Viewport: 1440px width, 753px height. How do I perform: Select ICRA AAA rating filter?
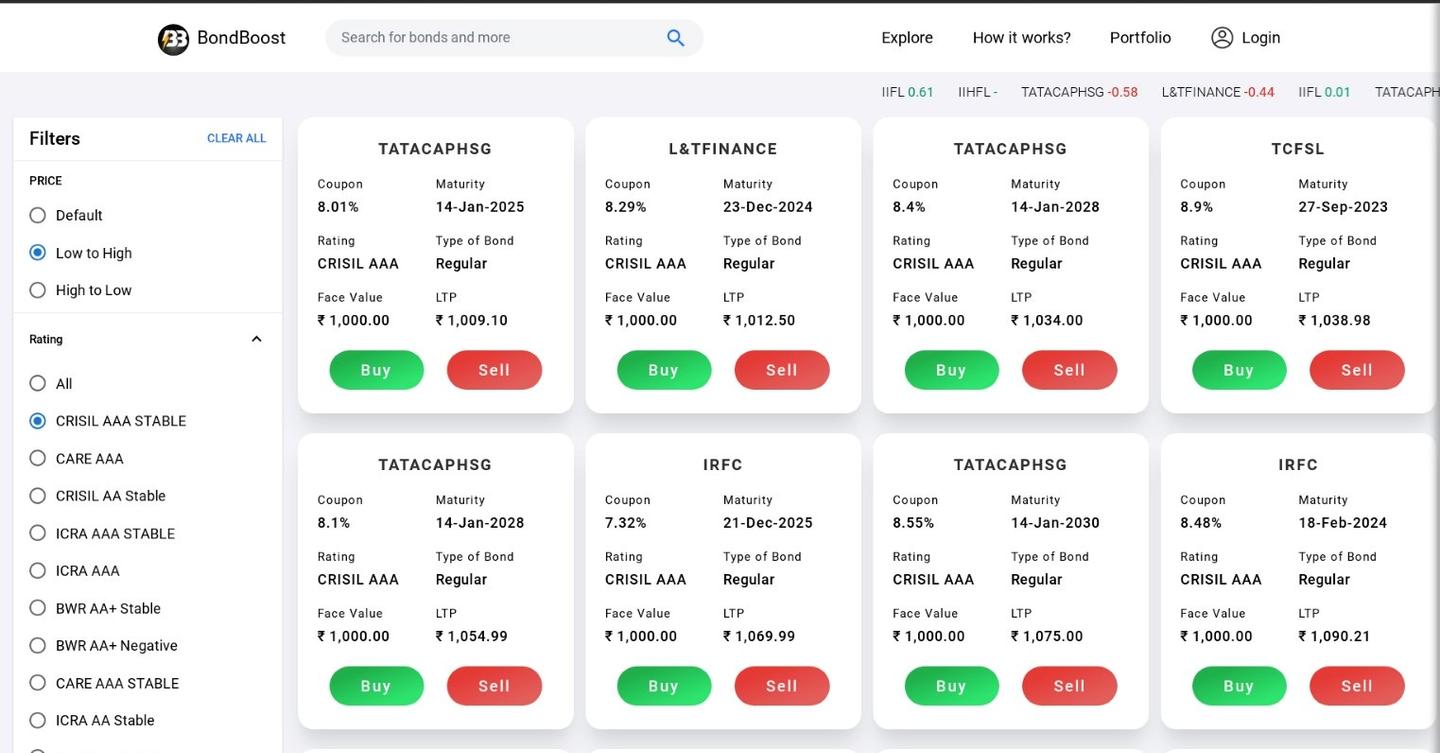pos(38,571)
